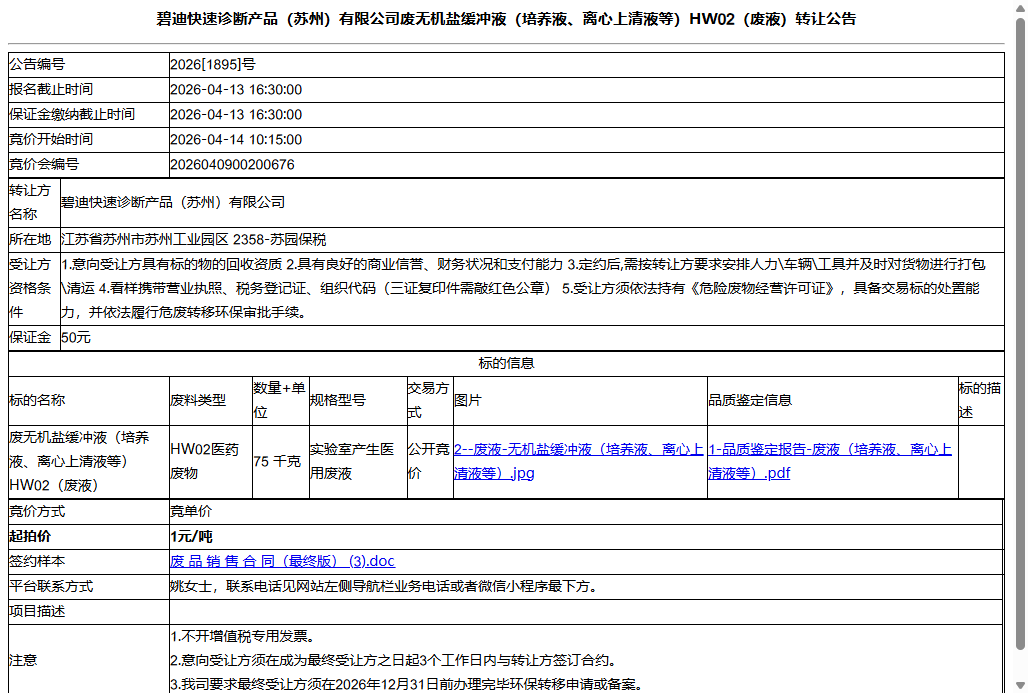The image size is (1028, 693).
Task: Click the scrollbar up arrow
Action: (1020, 7)
